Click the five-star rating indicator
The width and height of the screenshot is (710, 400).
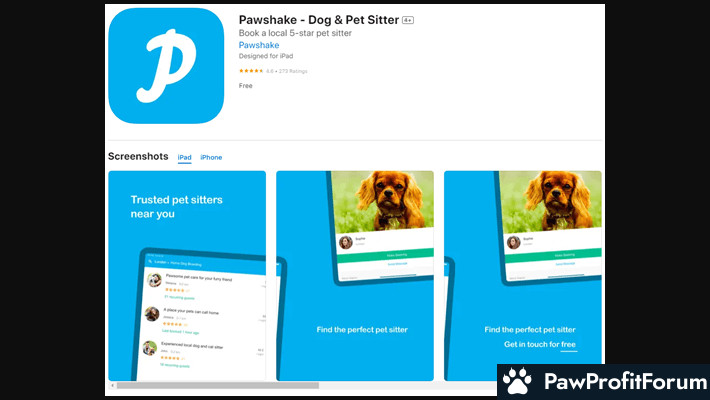[x=251, y=71]
